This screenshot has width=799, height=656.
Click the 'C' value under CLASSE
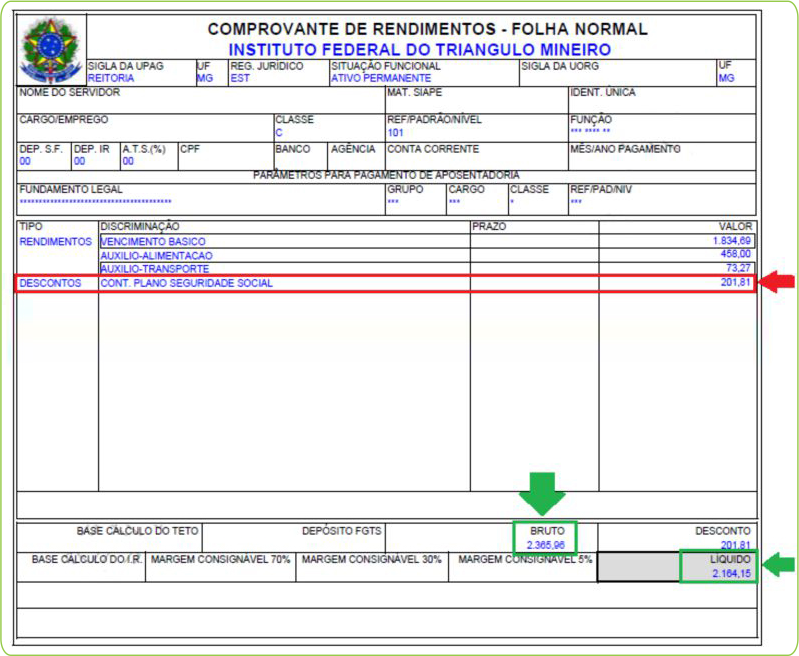pos(279,133)
